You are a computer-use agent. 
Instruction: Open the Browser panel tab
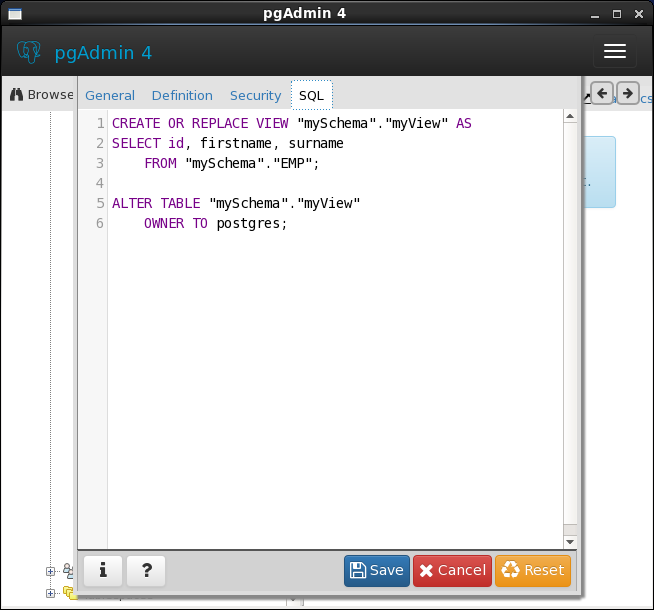tap(41, 95)
